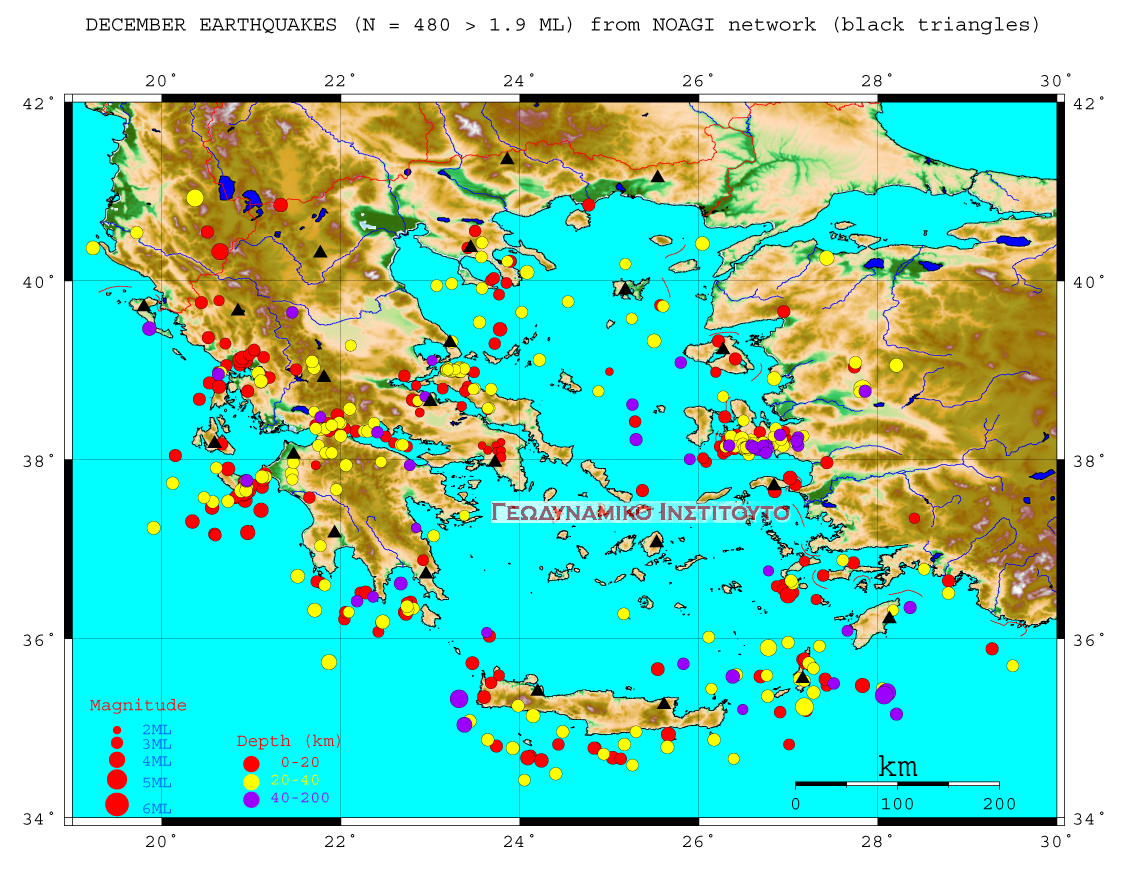The width and height of the screenshot is (1134, 874).
Task: Click the 42° latitude label on left axis
Action: coord(39,103)
